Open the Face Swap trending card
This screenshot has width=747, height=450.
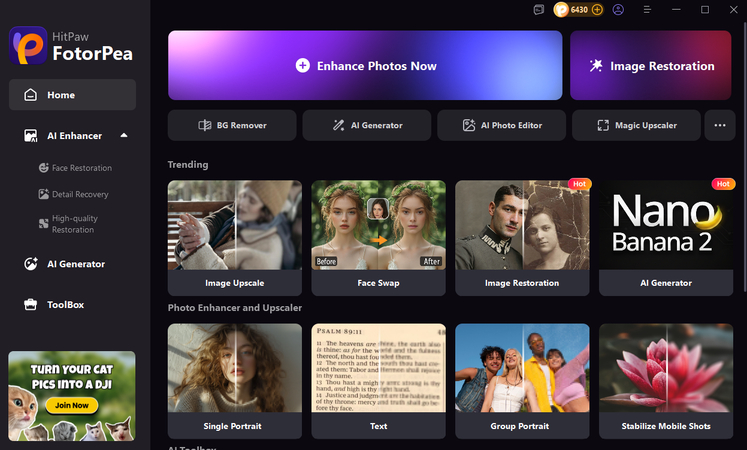(379, 238)
